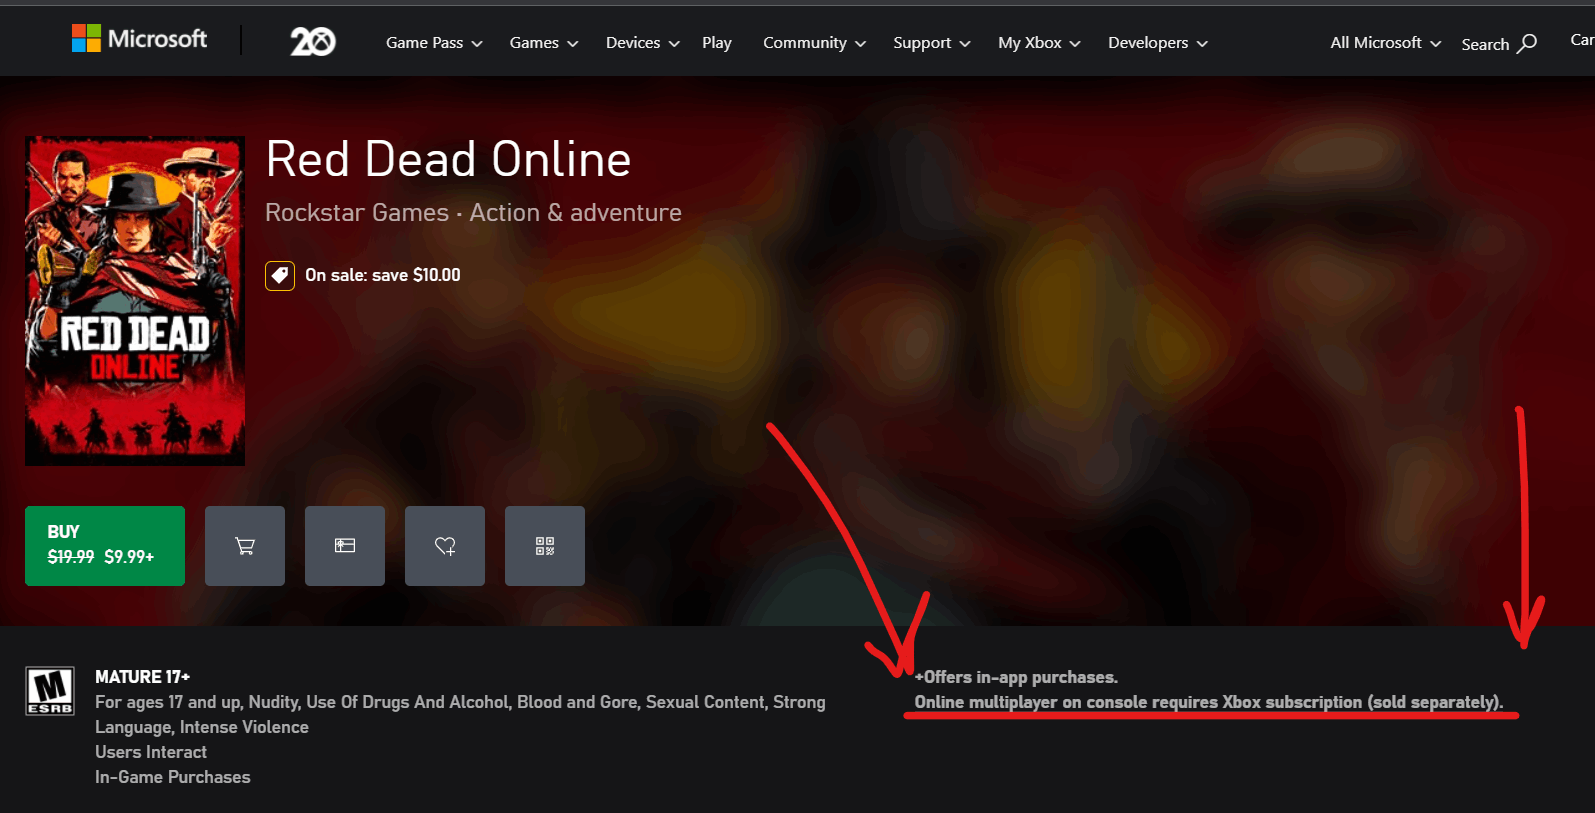This screenshot has width=1595, height=813.
Task: Click the Red Dead Online title
Action: click(448, 159)
